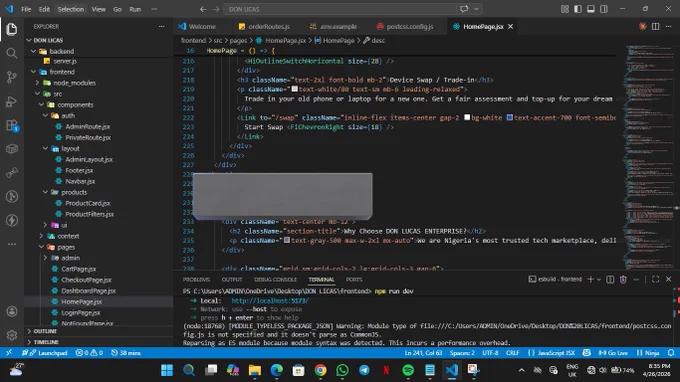
Task: Click the blue text-accent-700 color swatch
Action: 510,117
